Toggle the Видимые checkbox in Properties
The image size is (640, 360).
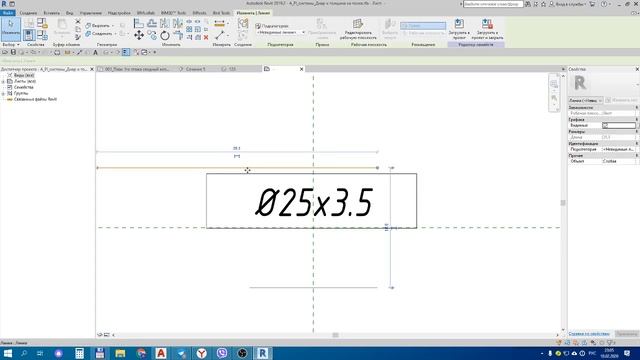[x=605, y=125]
